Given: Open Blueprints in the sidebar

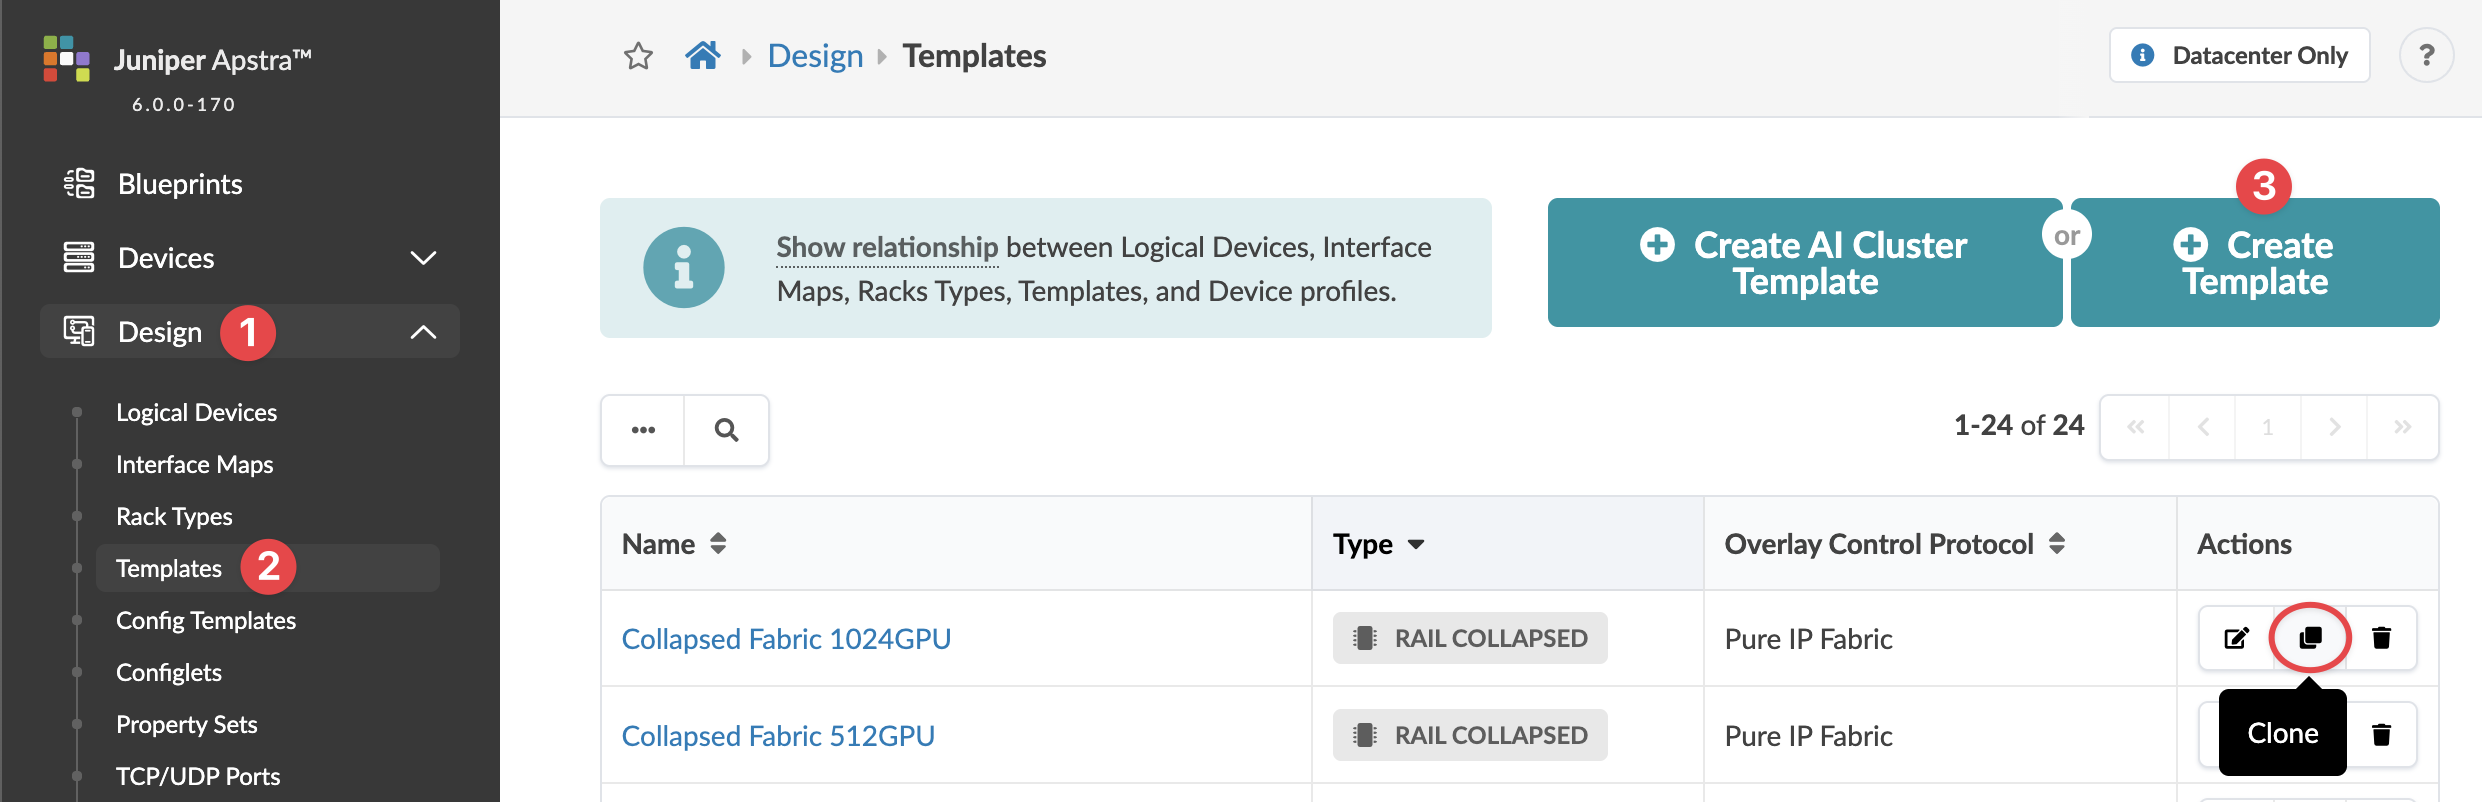Looking at the screenshot, I should (180, 184).
